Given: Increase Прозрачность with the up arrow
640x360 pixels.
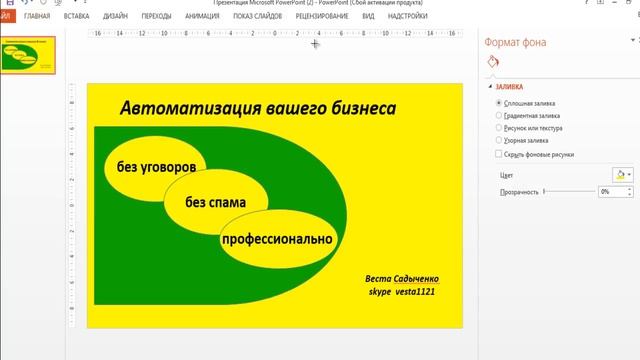Looking at the screenshot, I should [629, 189].
